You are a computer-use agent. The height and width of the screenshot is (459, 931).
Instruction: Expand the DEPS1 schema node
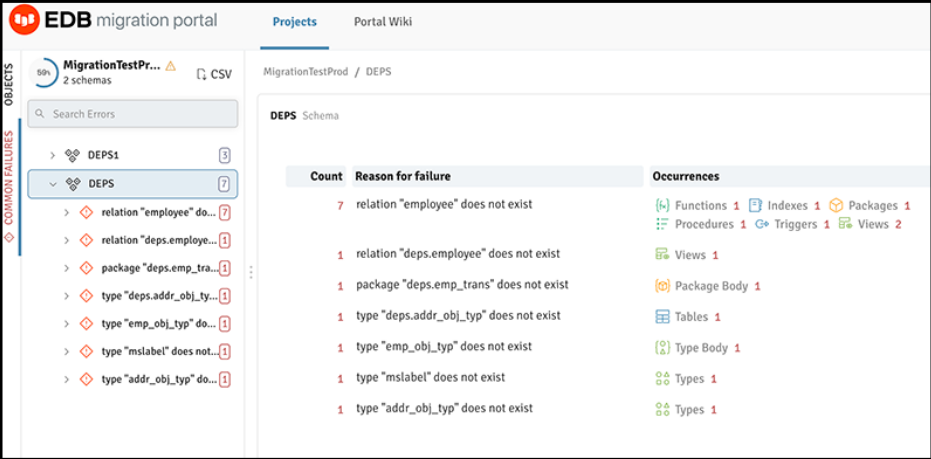tap(53, 155)
